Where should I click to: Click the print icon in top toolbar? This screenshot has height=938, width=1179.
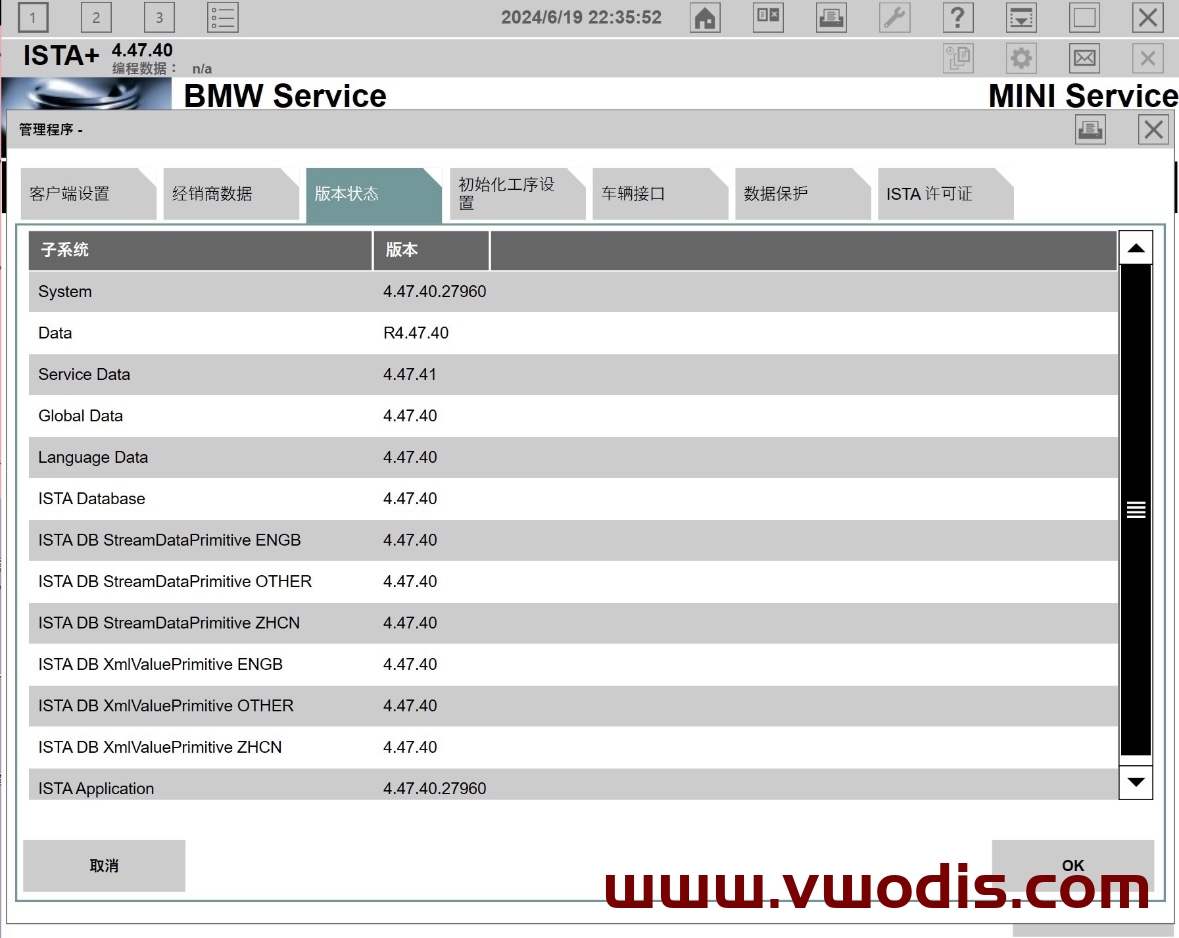pos(831,17)
